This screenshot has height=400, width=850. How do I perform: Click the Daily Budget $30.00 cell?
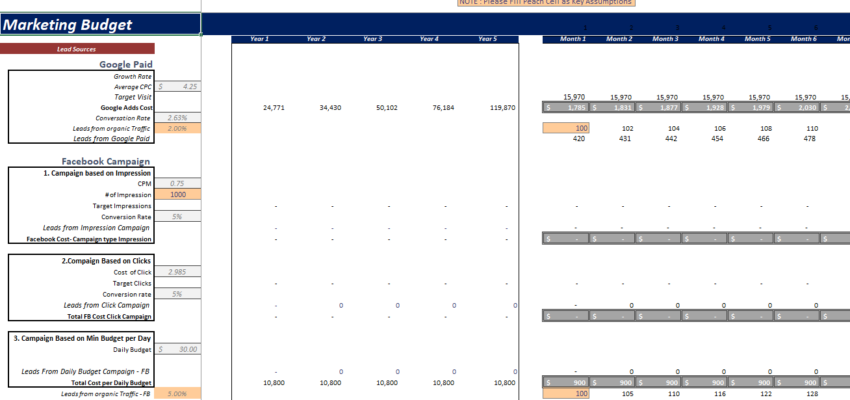point(178,349)
